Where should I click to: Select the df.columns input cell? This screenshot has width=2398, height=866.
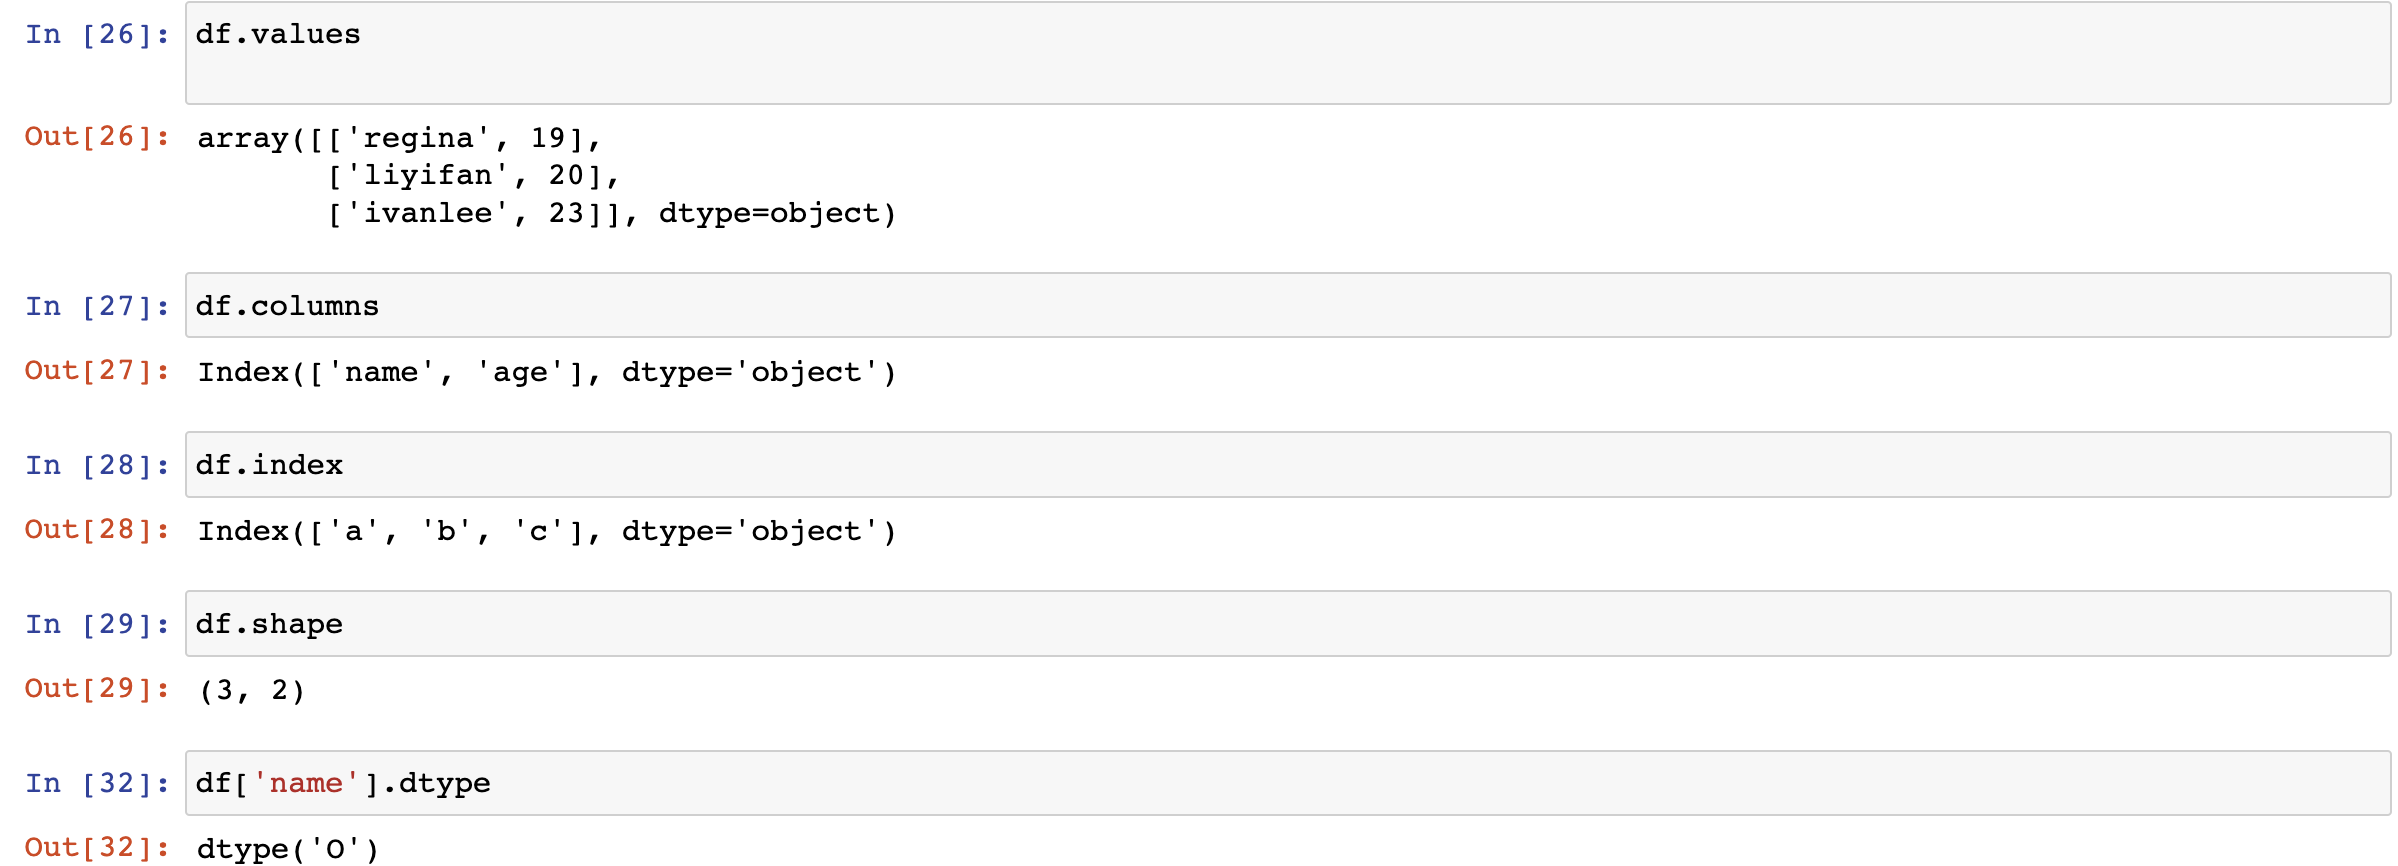pyautogui.click(x=1288, y=305)
